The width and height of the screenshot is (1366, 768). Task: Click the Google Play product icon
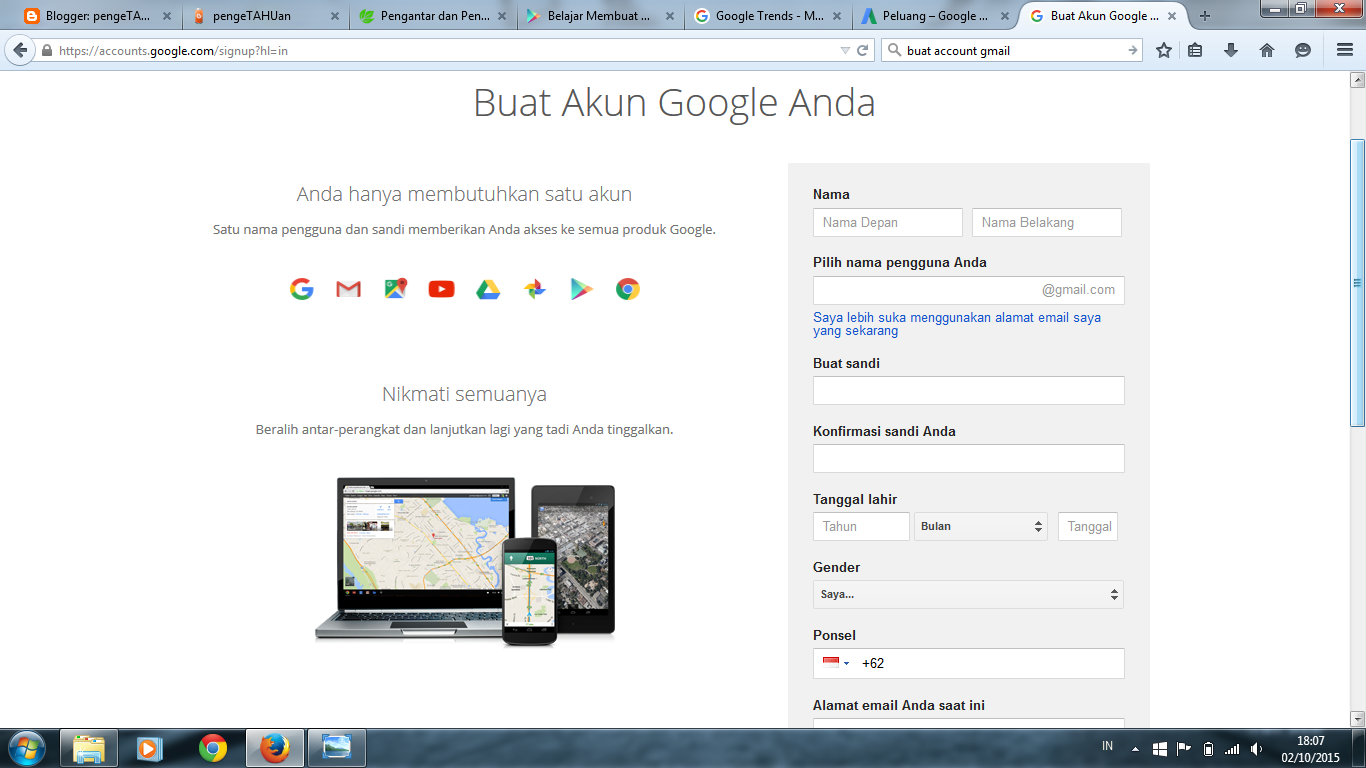pos(581,289)
